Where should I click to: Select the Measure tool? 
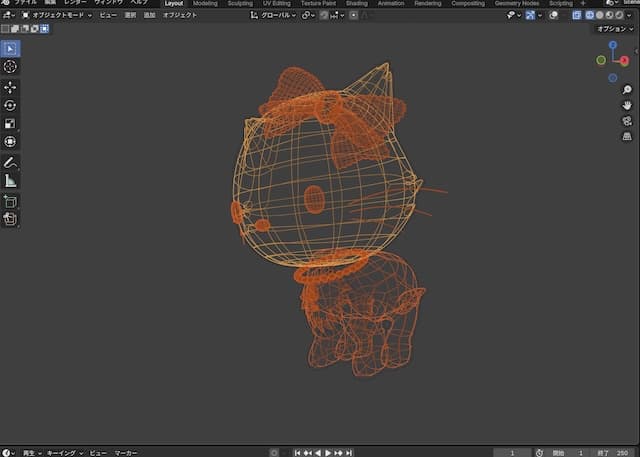11,181
